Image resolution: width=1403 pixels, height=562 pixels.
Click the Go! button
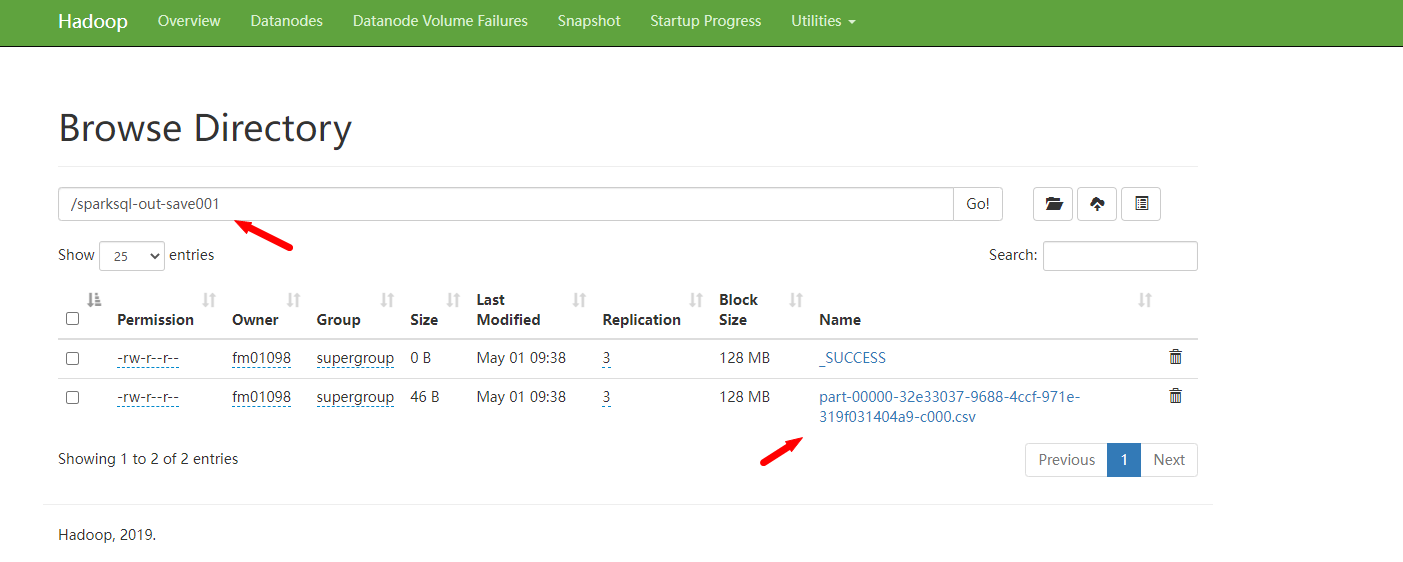coord(978,204)
